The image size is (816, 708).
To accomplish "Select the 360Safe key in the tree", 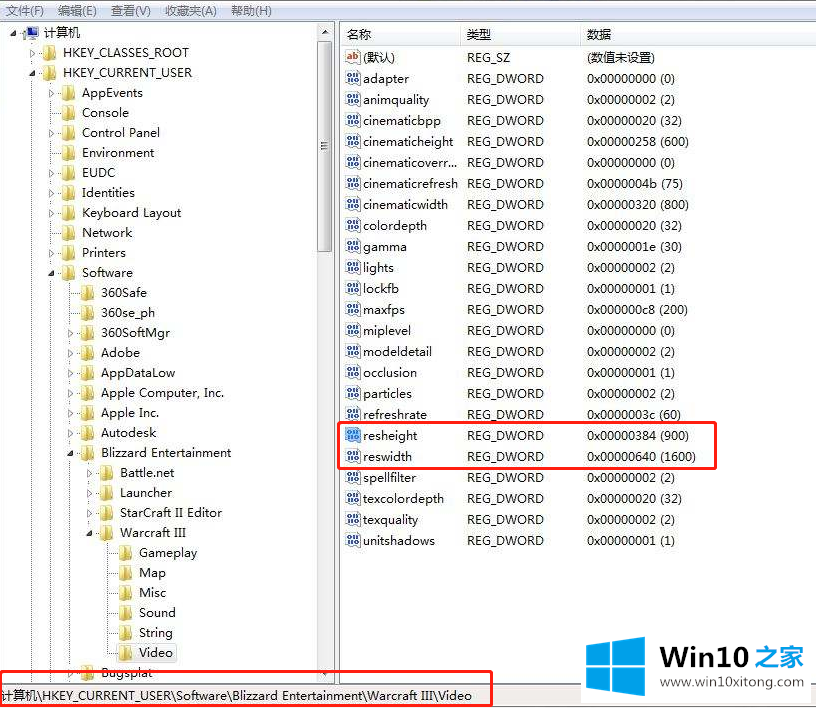I will click(x=124, y=293).
